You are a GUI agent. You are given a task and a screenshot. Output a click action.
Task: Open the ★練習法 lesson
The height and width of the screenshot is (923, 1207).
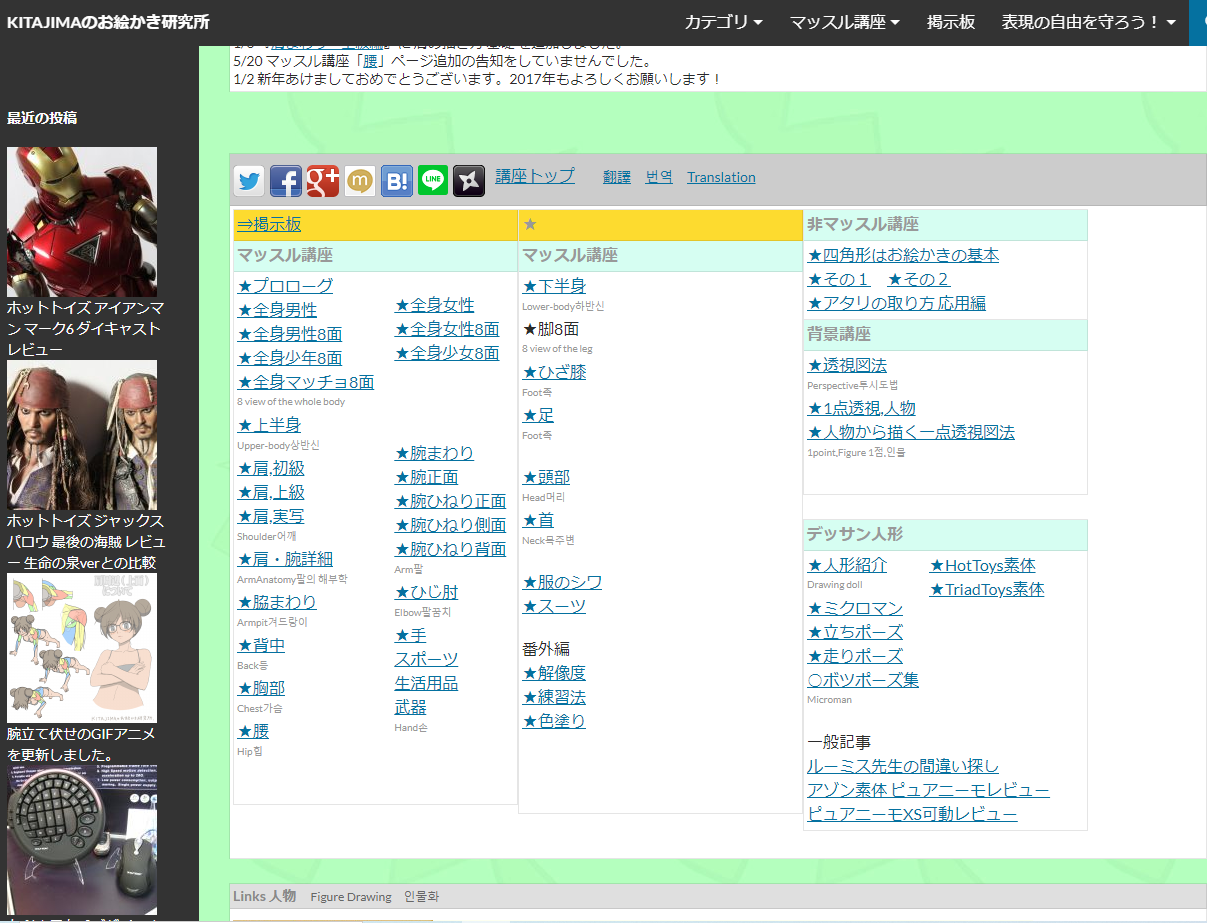point(554,697)
